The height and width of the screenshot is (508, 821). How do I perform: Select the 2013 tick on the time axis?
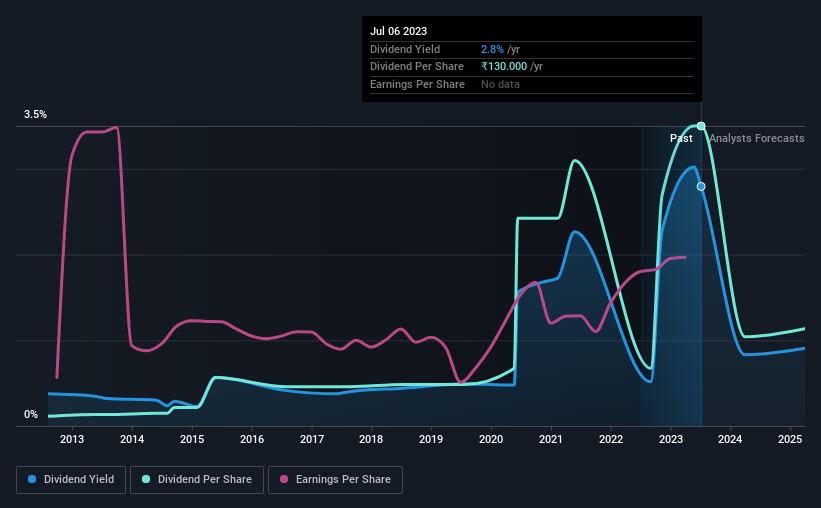click(x=72, y=439)
